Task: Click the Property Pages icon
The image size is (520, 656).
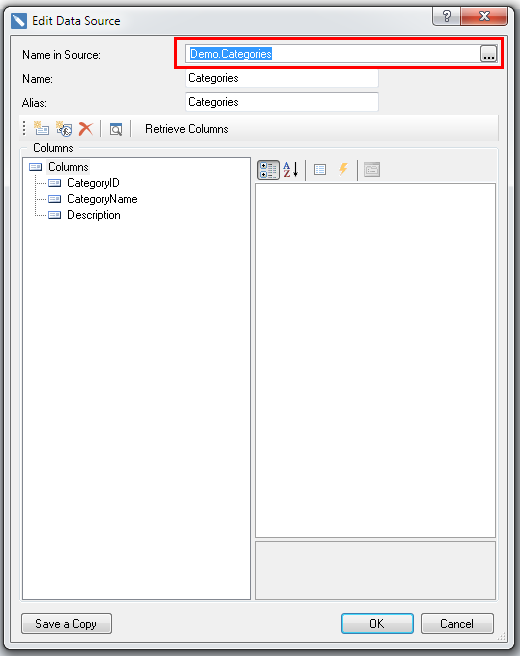Action: [x=372, y=170]
